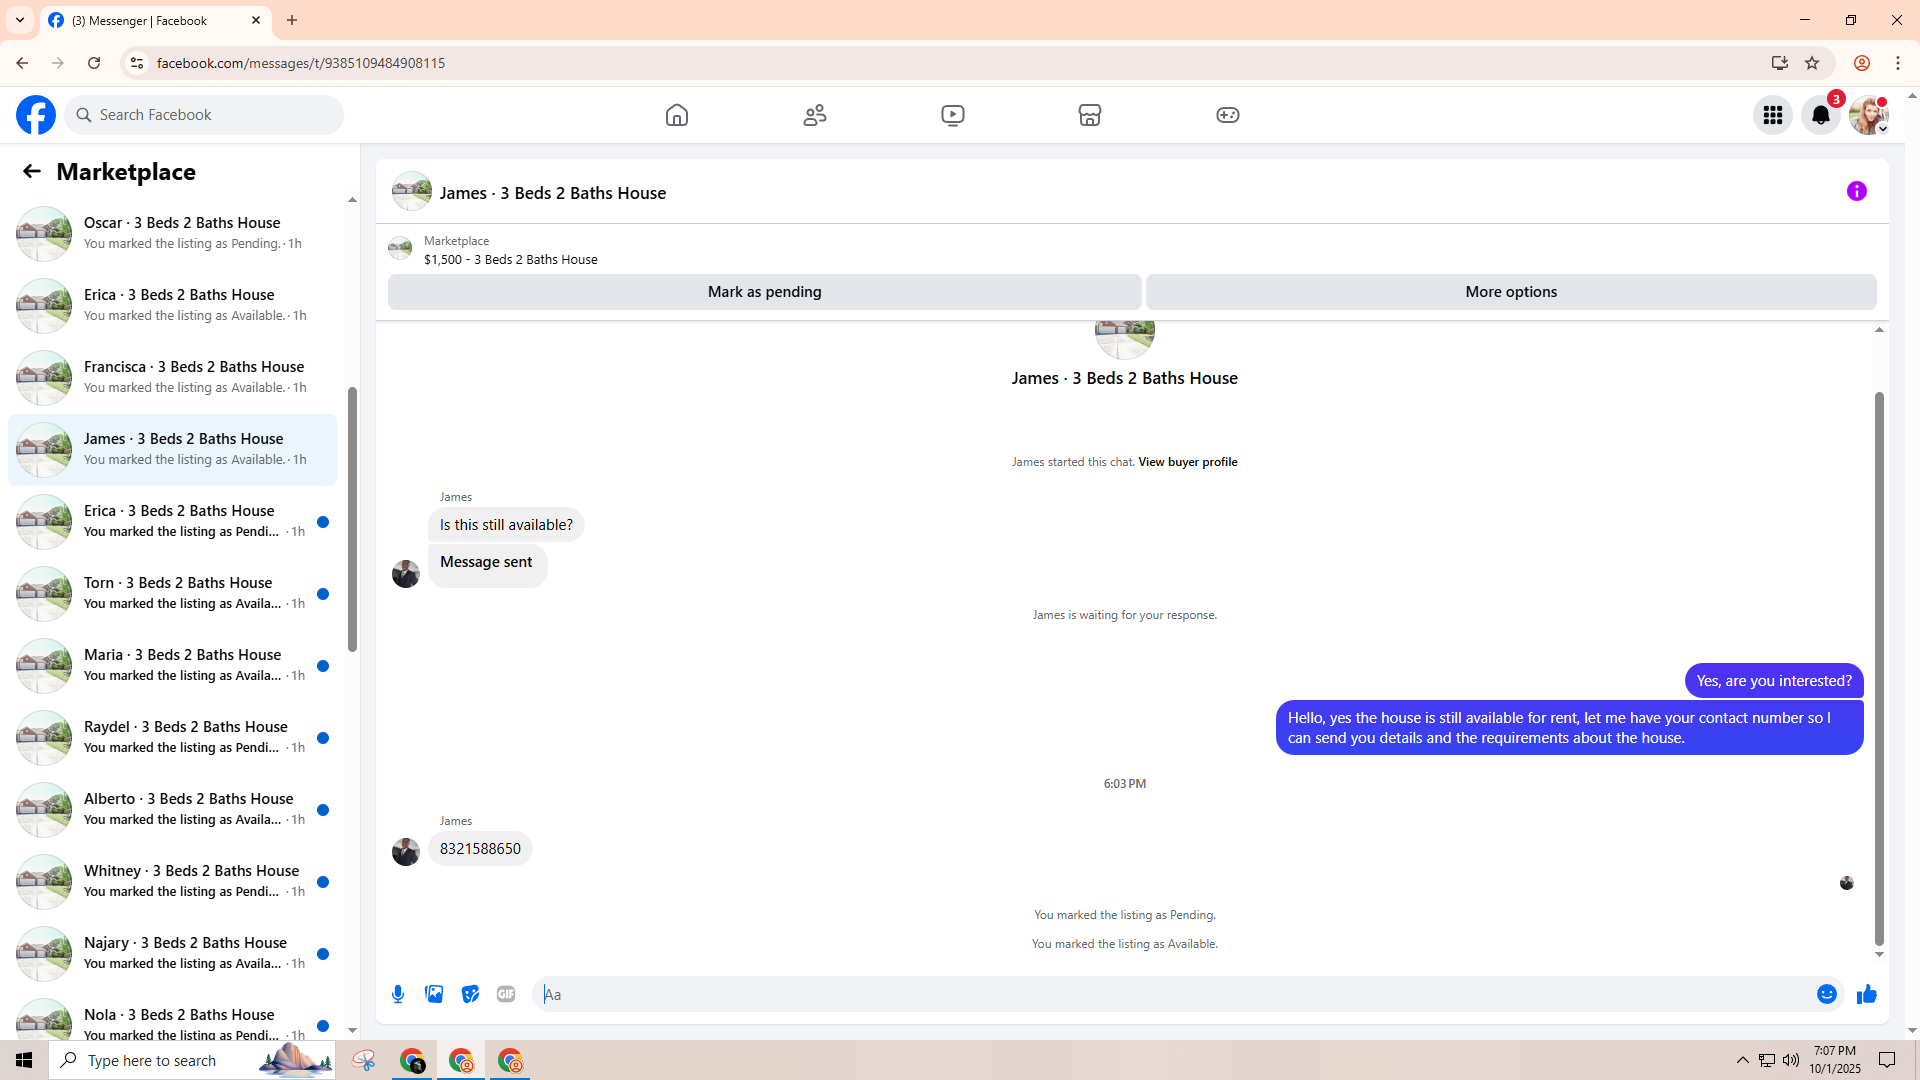Go back from Marketplace chats list
This screenshot has height=1080, width=1920.
coord(32,171)
